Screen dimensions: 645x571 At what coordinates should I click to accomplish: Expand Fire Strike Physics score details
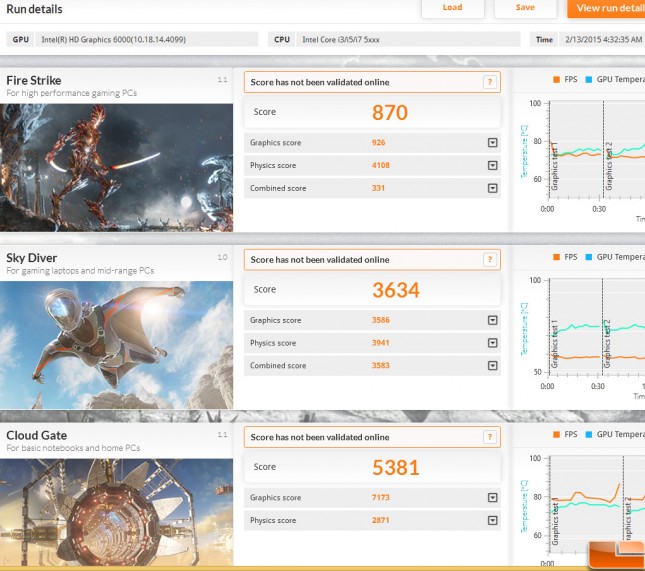pyautogui.click(x=492, y=165)
